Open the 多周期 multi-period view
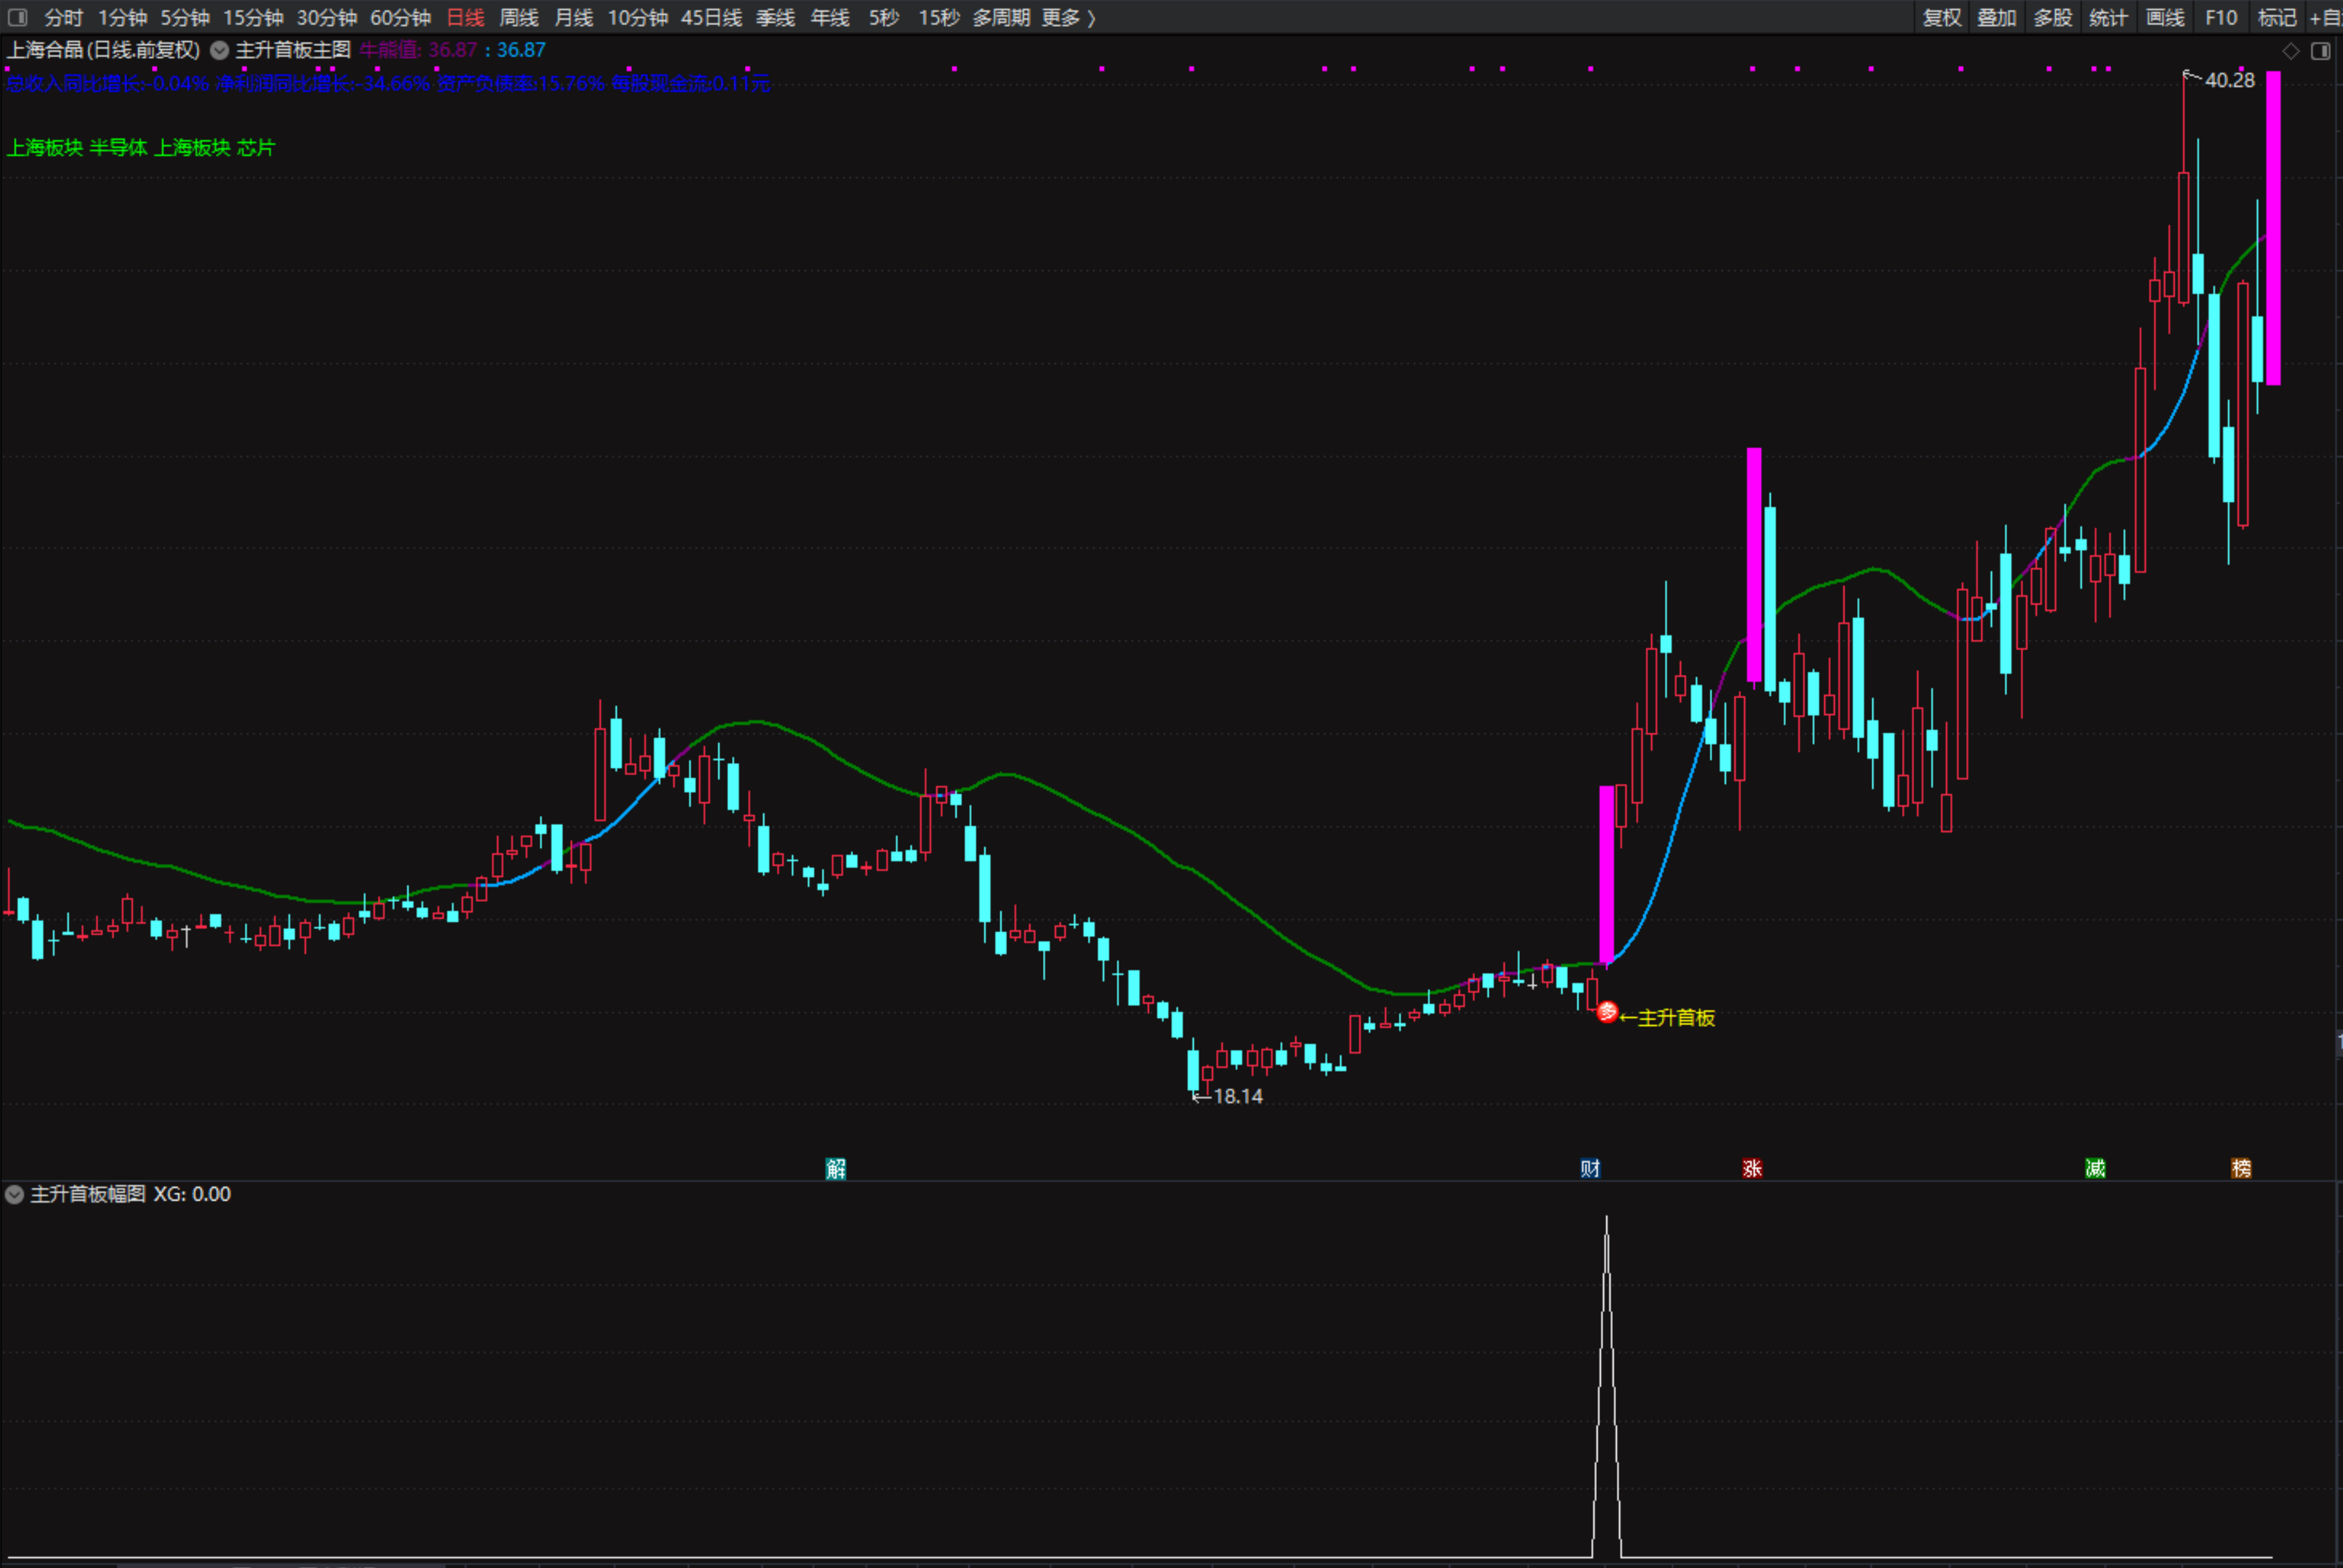The image size is (2343, 1568). [x=1001, y=18]
